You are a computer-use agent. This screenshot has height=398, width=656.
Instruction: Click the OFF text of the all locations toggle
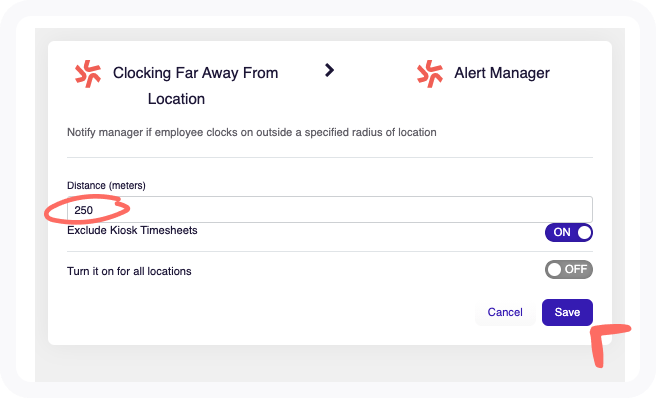click(576, 269)
